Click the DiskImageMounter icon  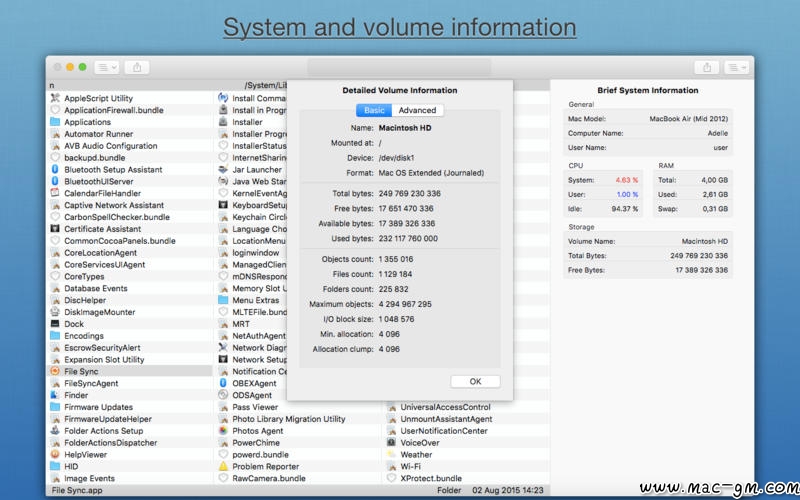click(55, 312)
